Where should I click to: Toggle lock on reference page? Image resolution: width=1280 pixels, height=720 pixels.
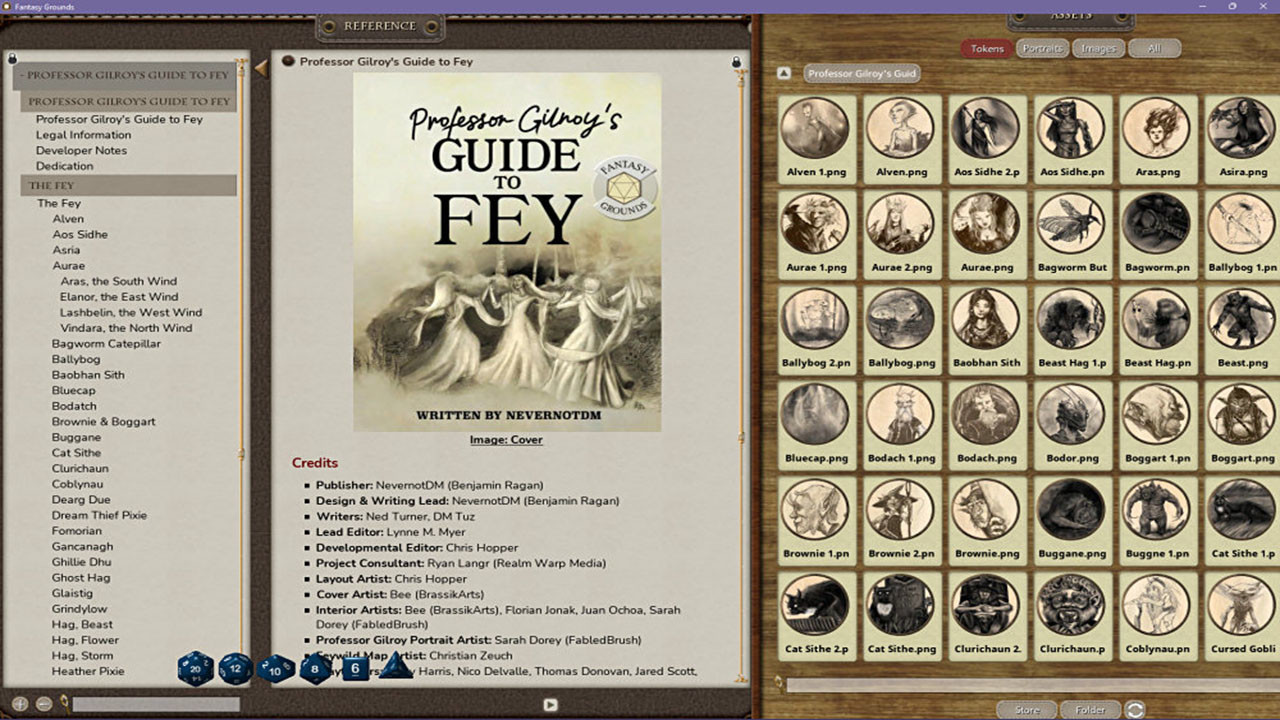[736, 62]
